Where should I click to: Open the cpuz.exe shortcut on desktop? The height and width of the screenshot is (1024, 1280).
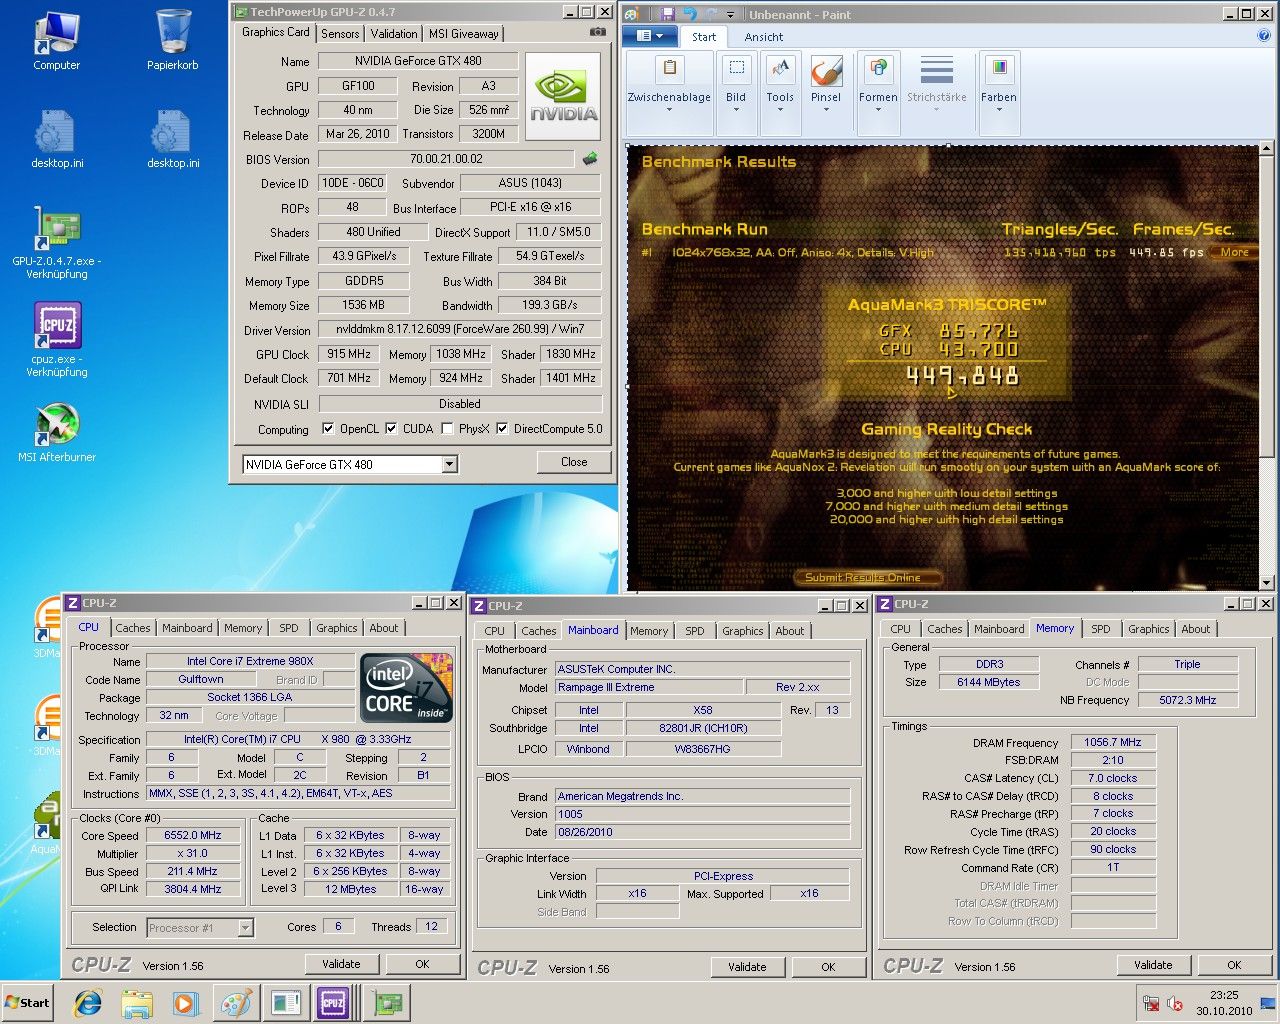tap(57, 340)
